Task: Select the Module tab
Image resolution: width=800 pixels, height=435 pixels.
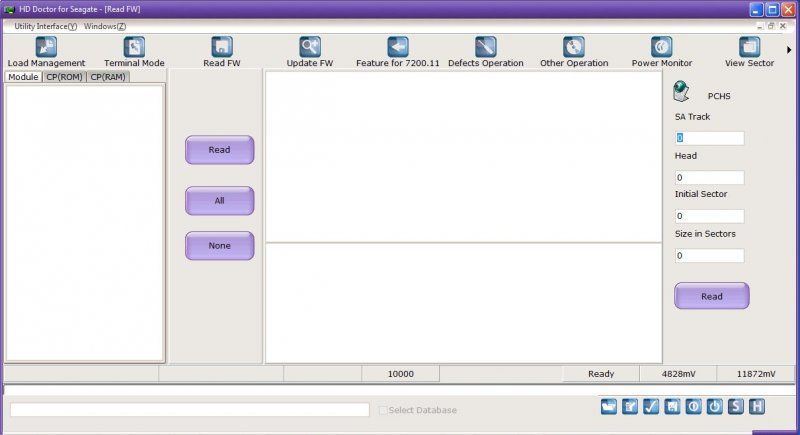Action: [23, 77]
